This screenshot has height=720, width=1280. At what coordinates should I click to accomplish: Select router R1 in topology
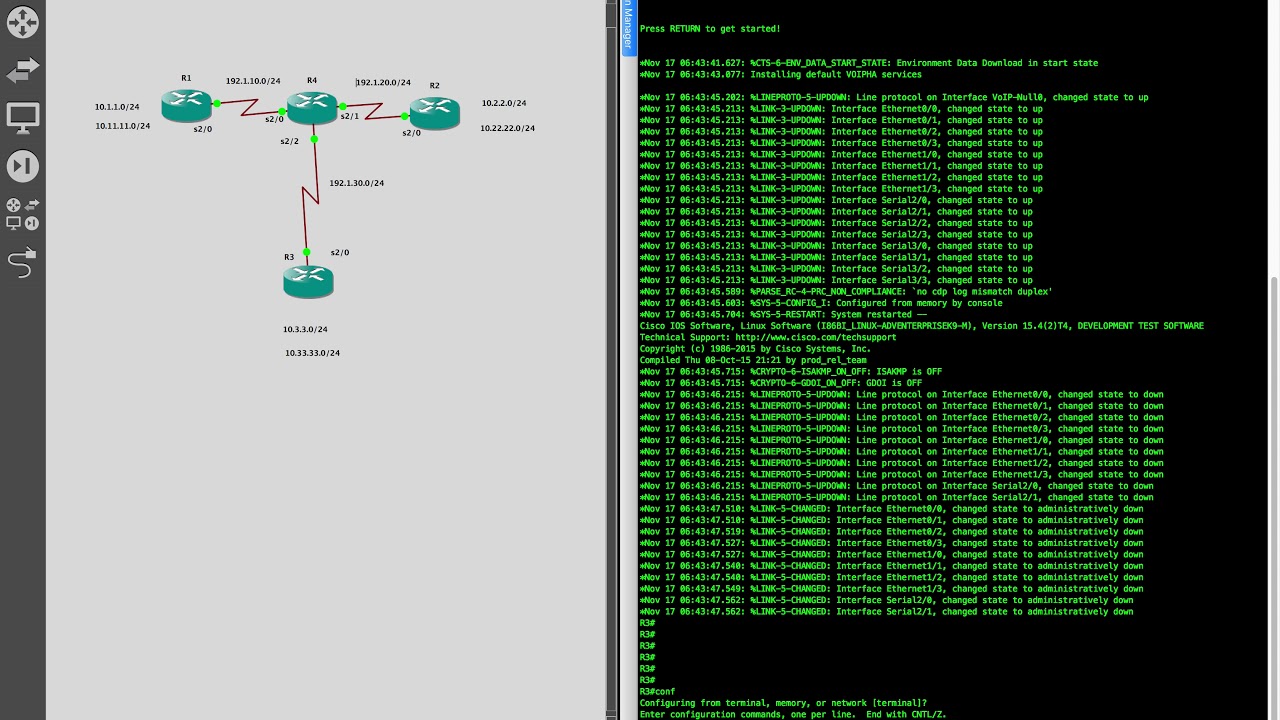click(x=187, y=104)
